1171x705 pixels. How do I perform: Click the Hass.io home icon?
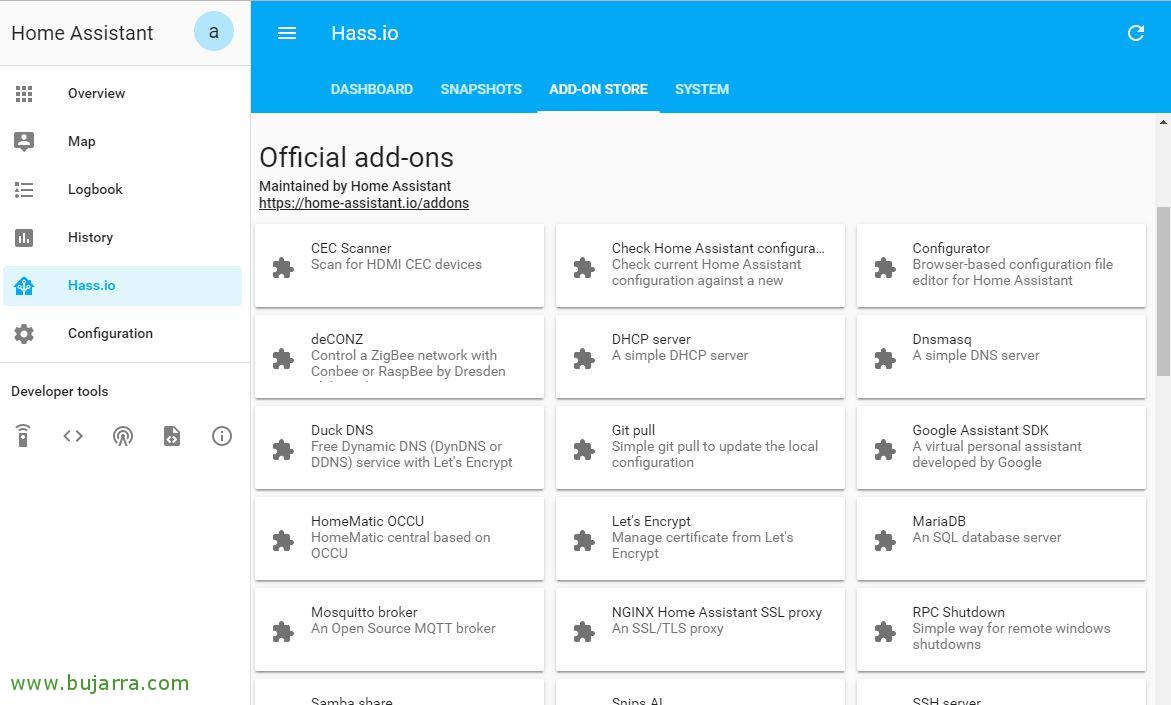(24, 285)
